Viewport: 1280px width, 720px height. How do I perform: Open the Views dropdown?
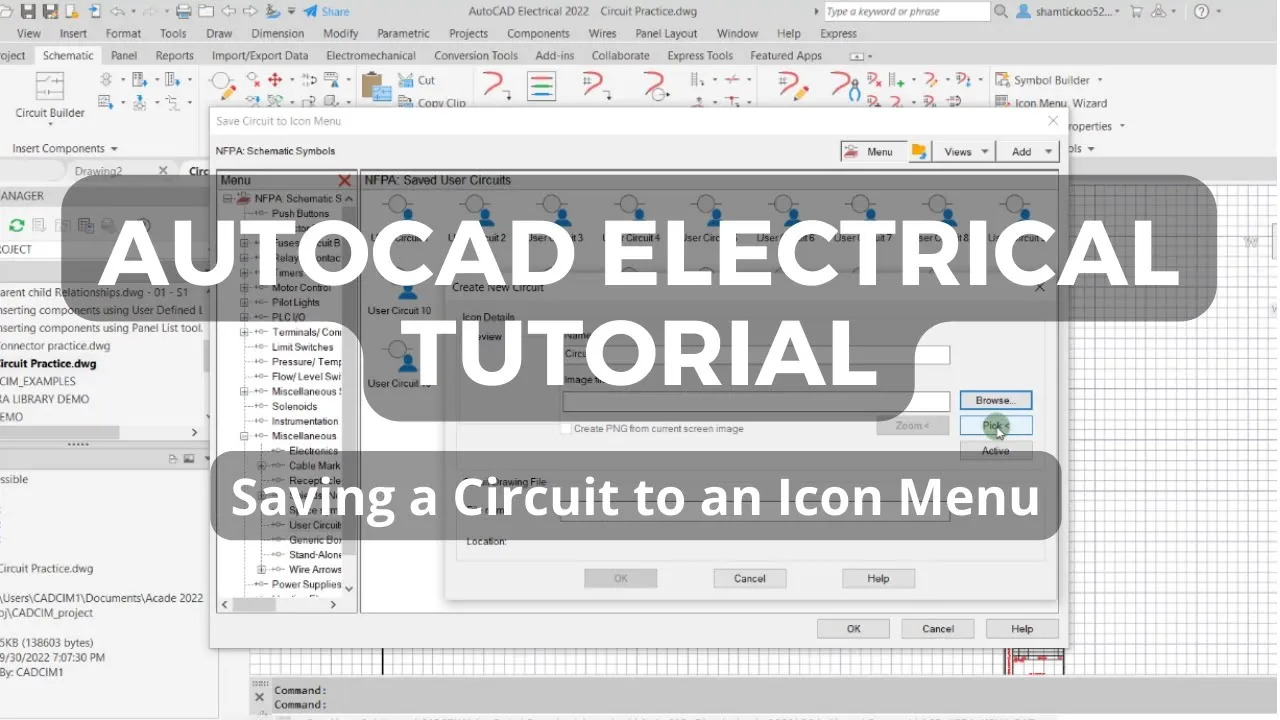[x=965, y=152]
